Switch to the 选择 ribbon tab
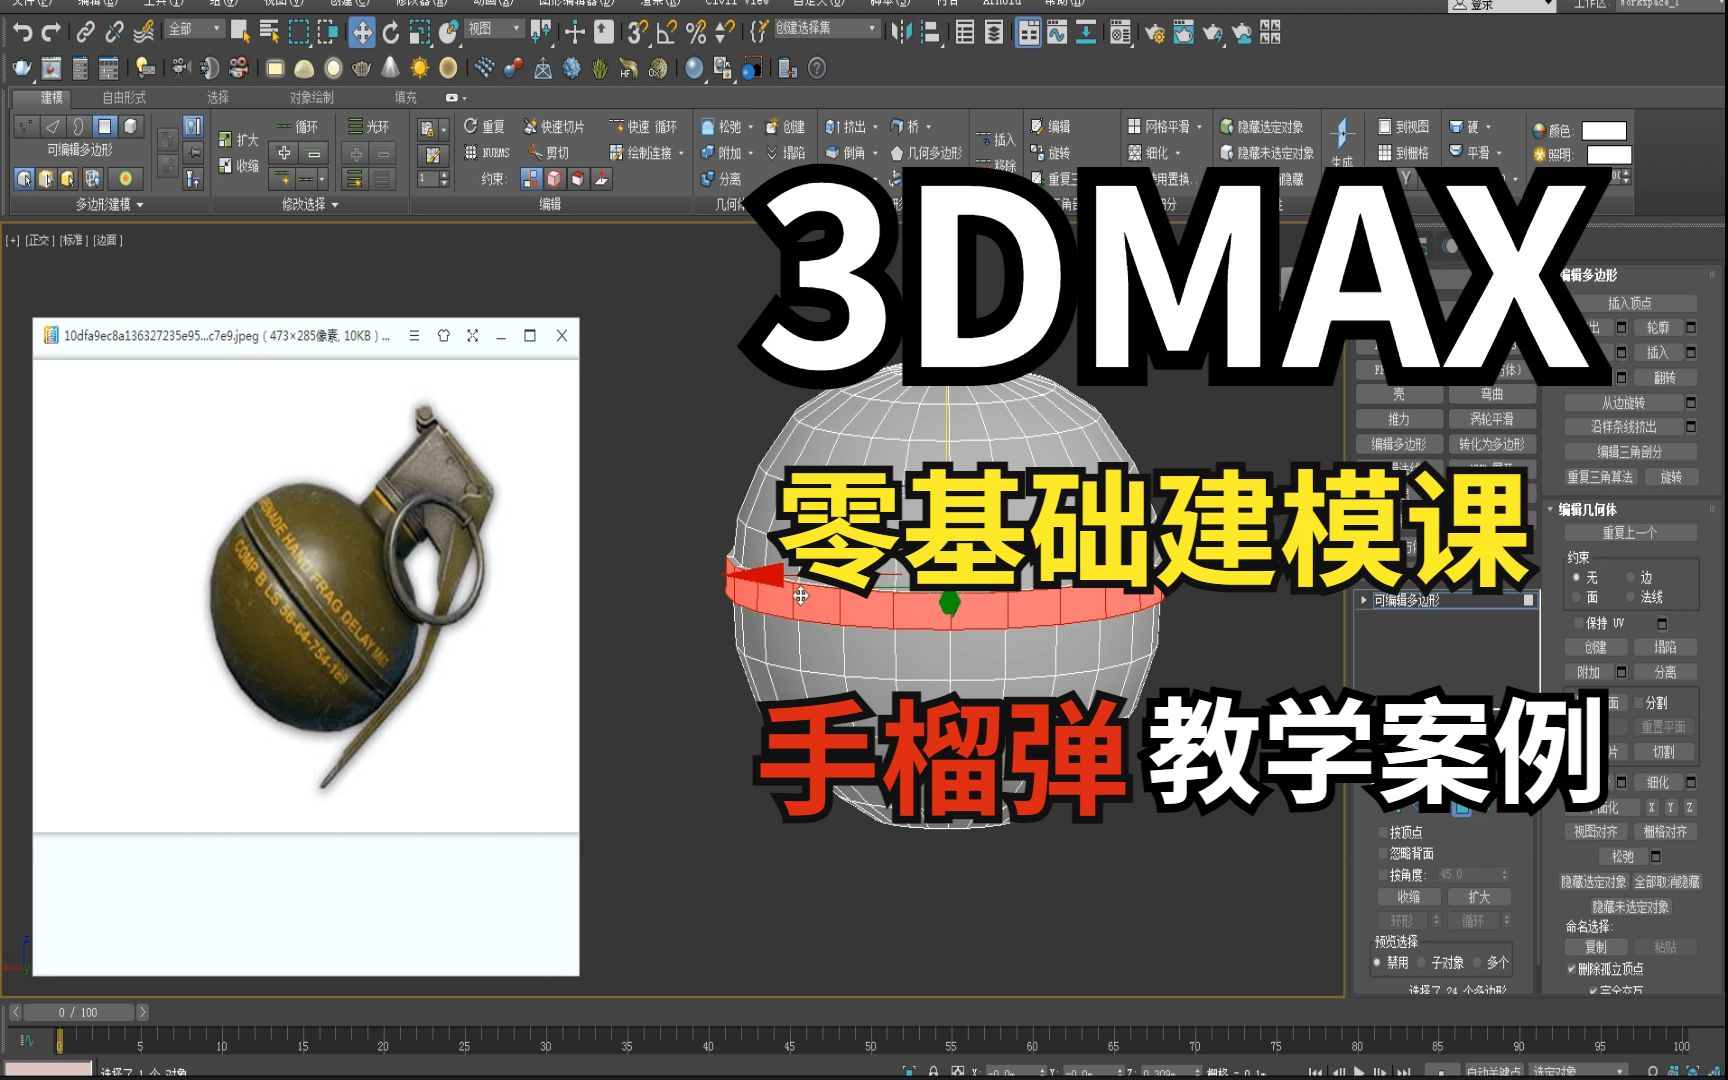 pos(218,97)
